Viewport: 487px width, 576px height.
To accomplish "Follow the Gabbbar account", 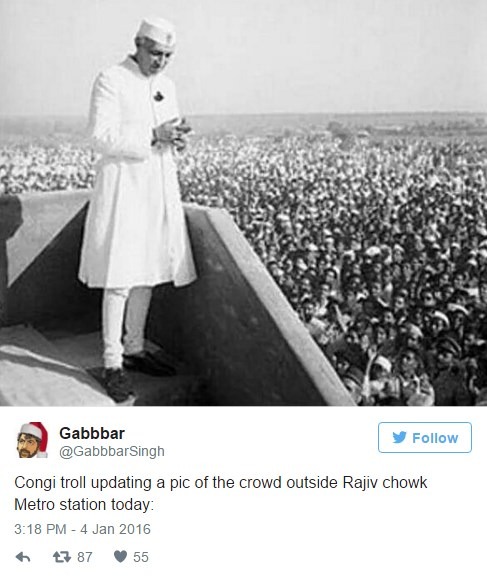I will click(425, 438).
